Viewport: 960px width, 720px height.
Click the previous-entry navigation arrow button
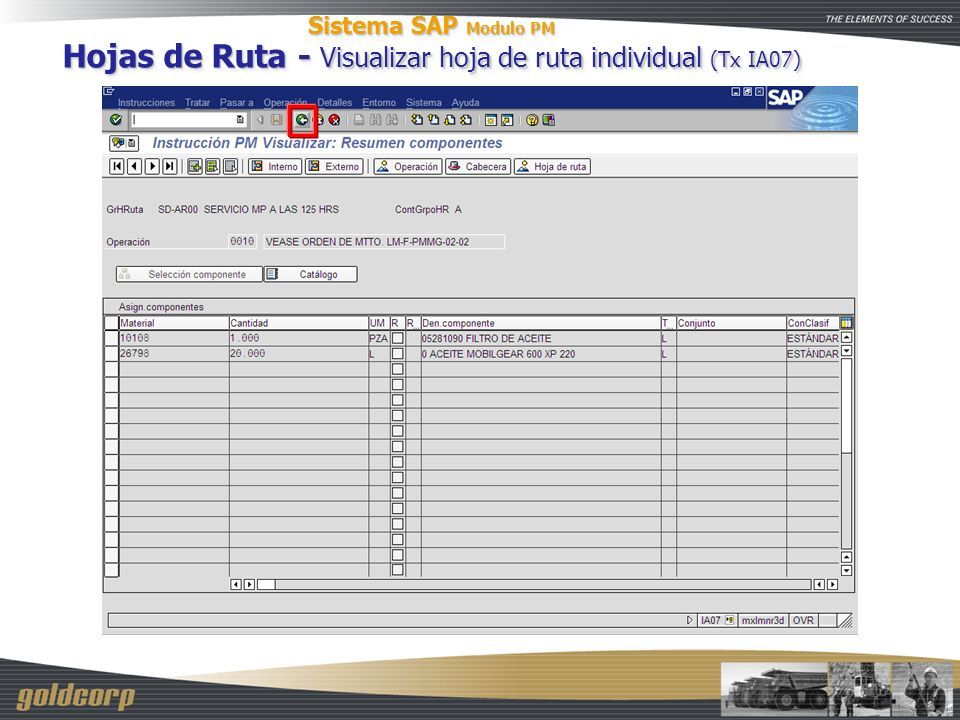click(135, 166)
